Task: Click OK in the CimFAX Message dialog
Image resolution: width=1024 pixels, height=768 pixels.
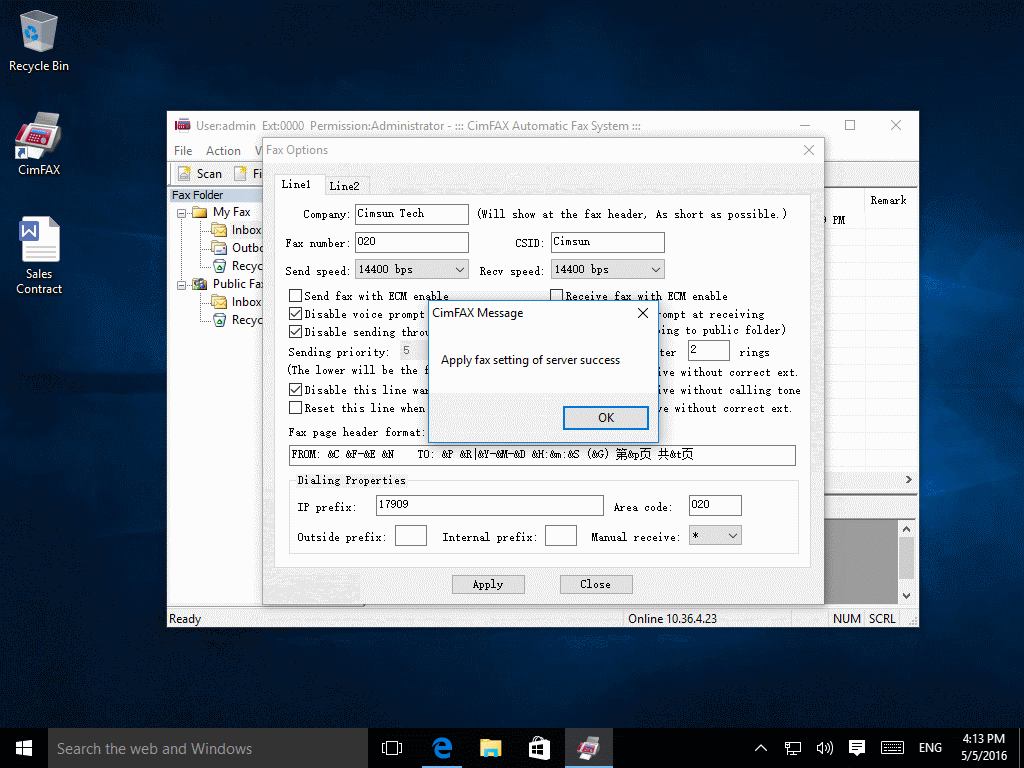Action: pos(605,418)
